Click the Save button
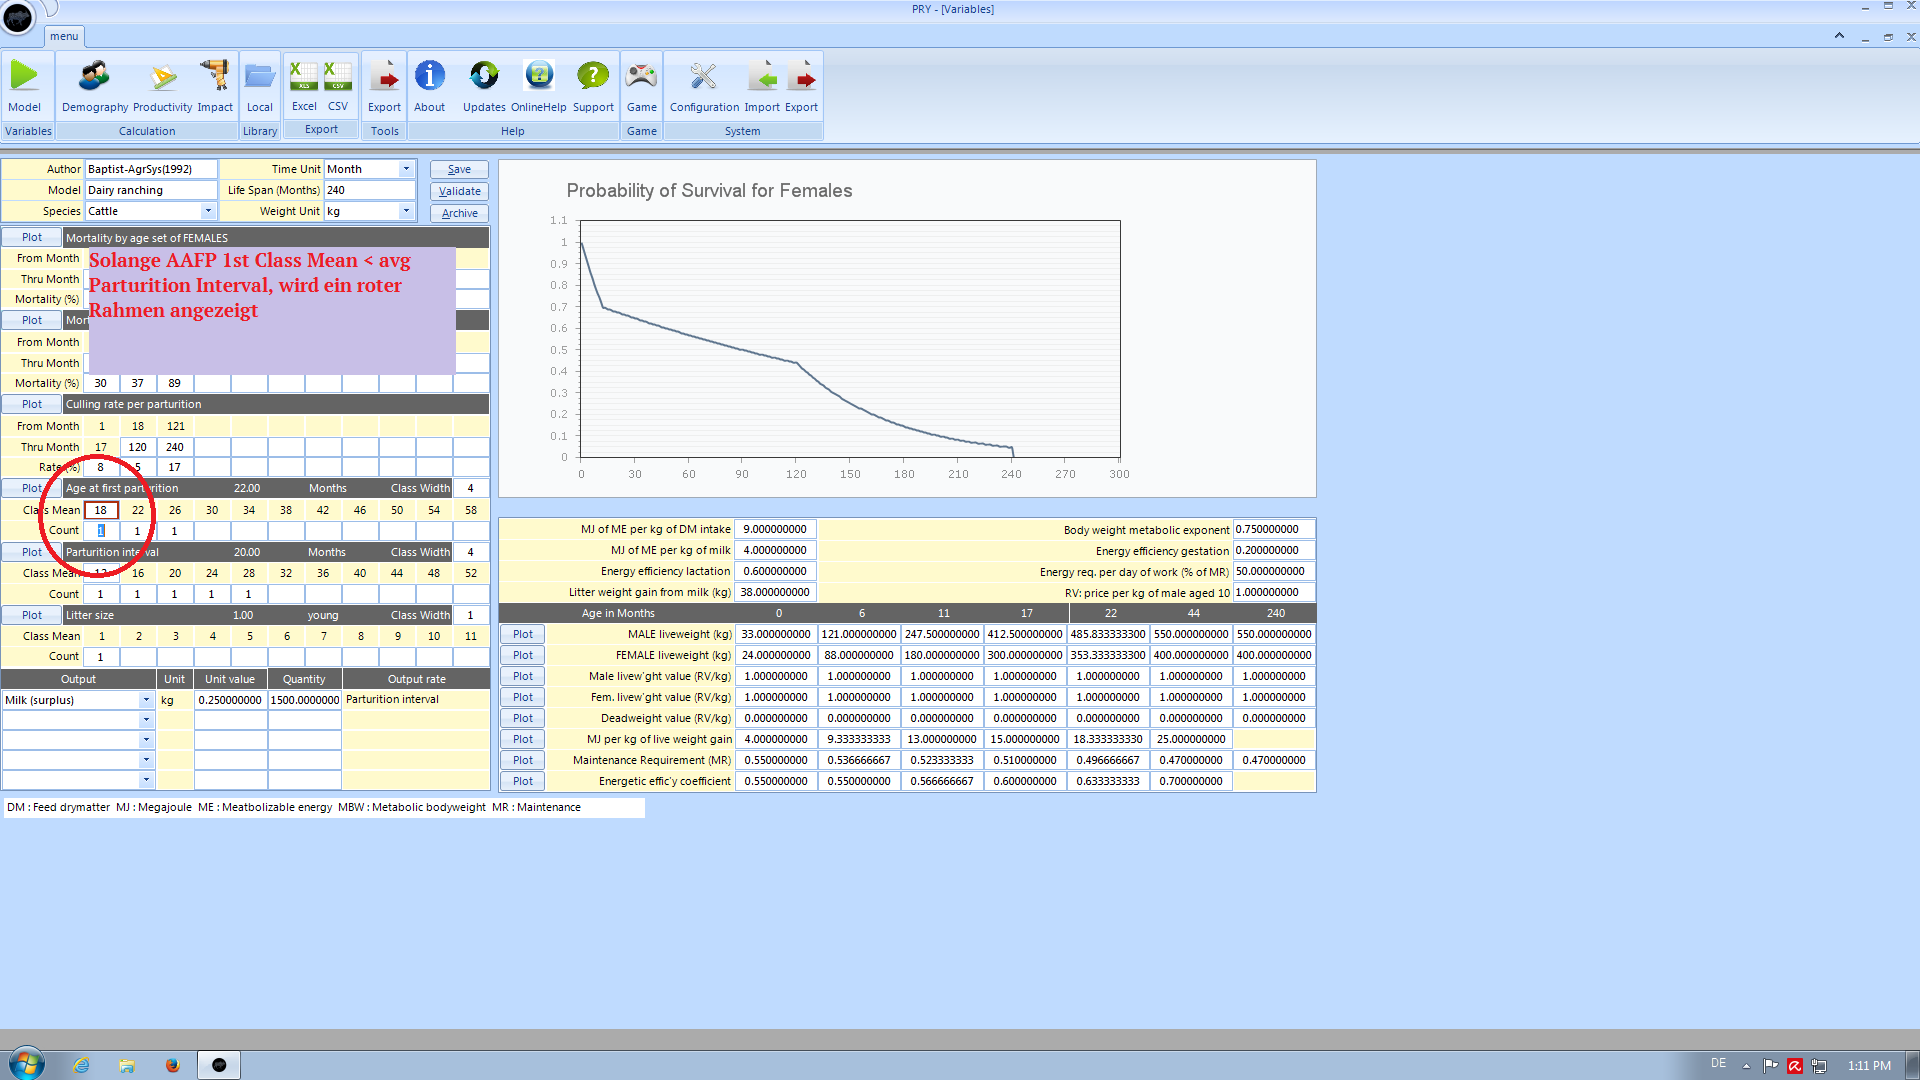The height and width of the screenshot is (1080, 1920). tap(459, 169)
